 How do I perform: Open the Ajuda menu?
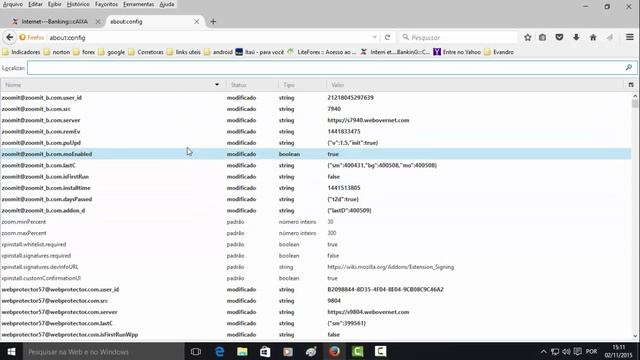point(167,4)
